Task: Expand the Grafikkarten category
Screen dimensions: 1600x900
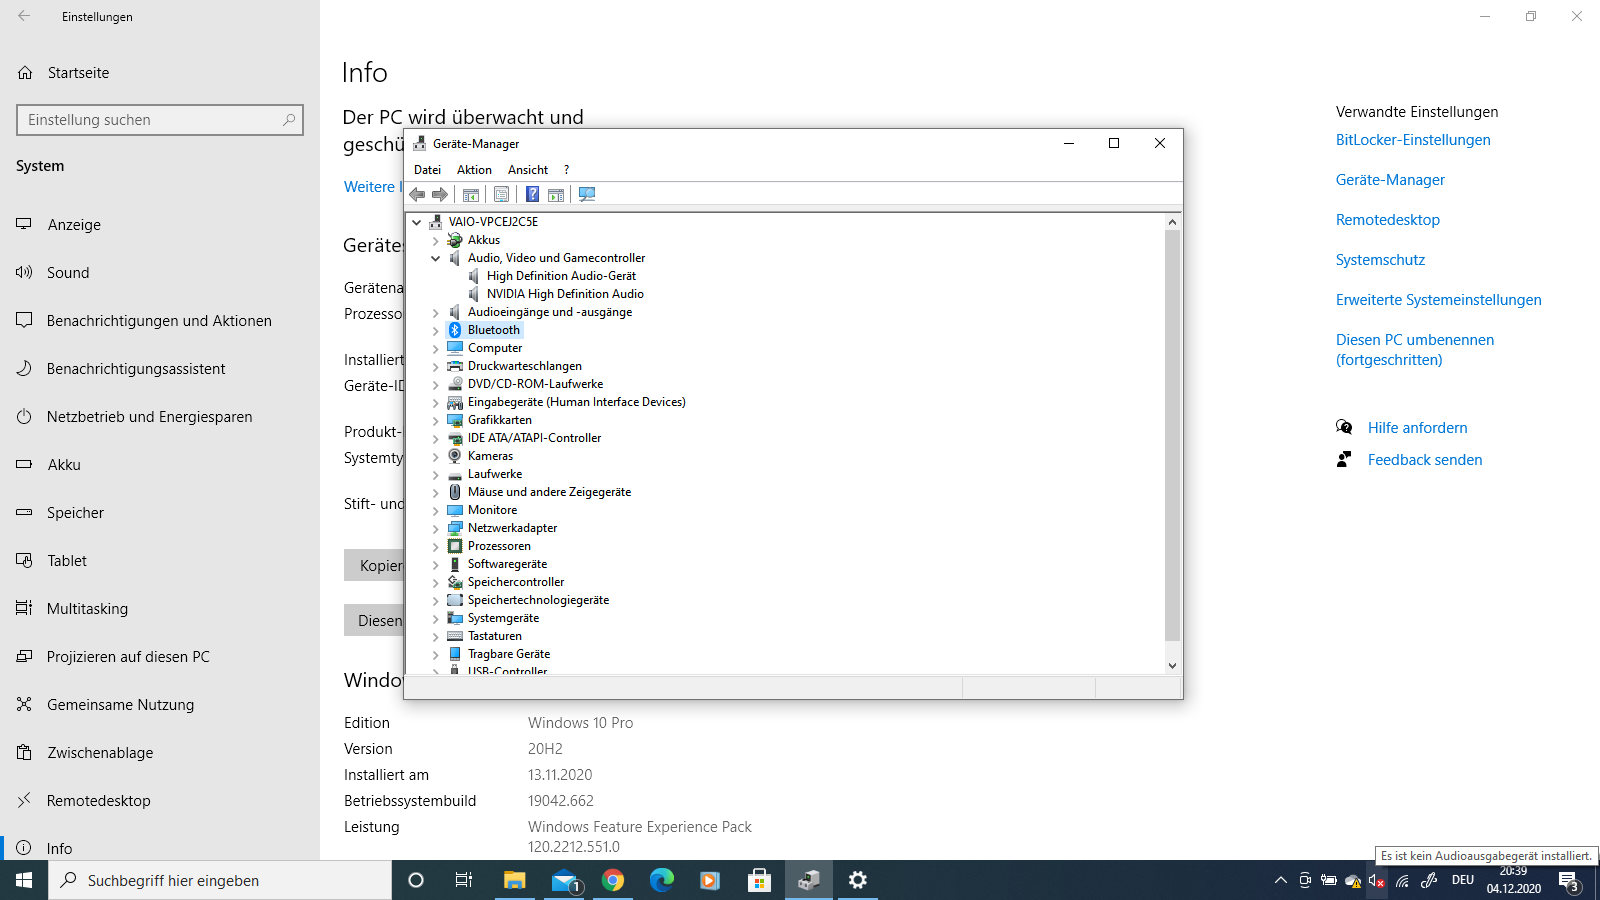Action: point(435,420)
